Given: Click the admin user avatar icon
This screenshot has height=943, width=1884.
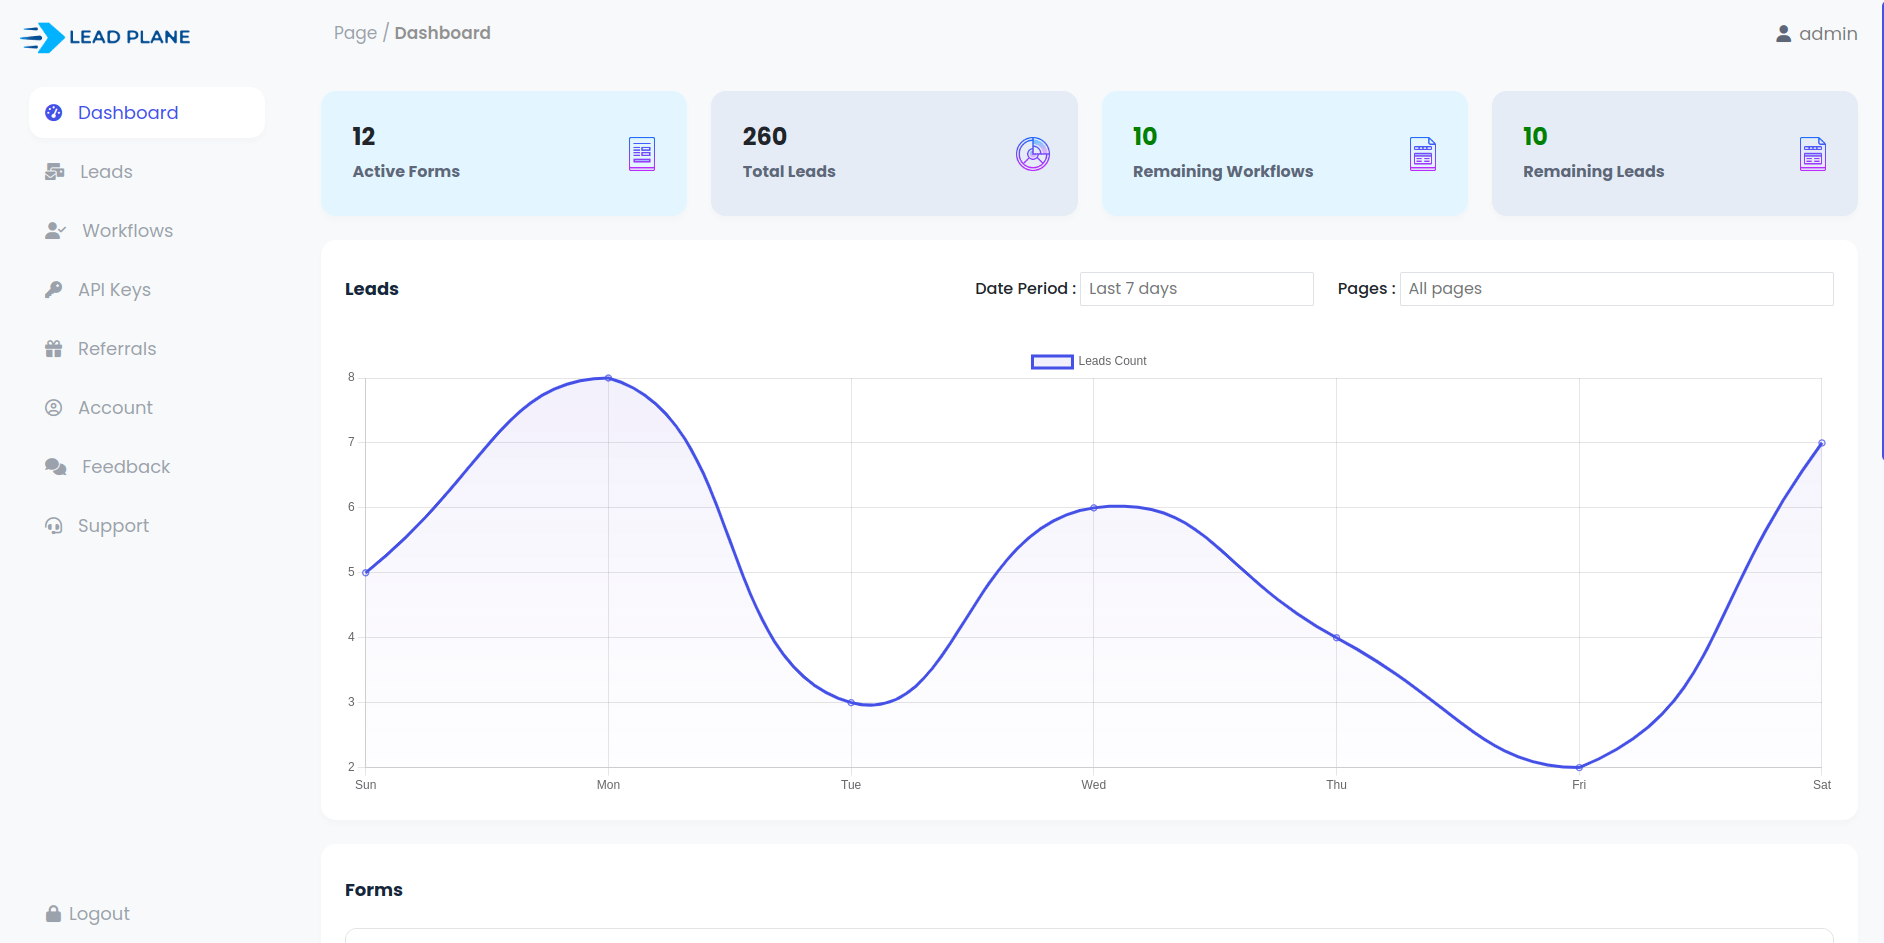Looking at the screenshot, I should click(x=1783, y=33).
